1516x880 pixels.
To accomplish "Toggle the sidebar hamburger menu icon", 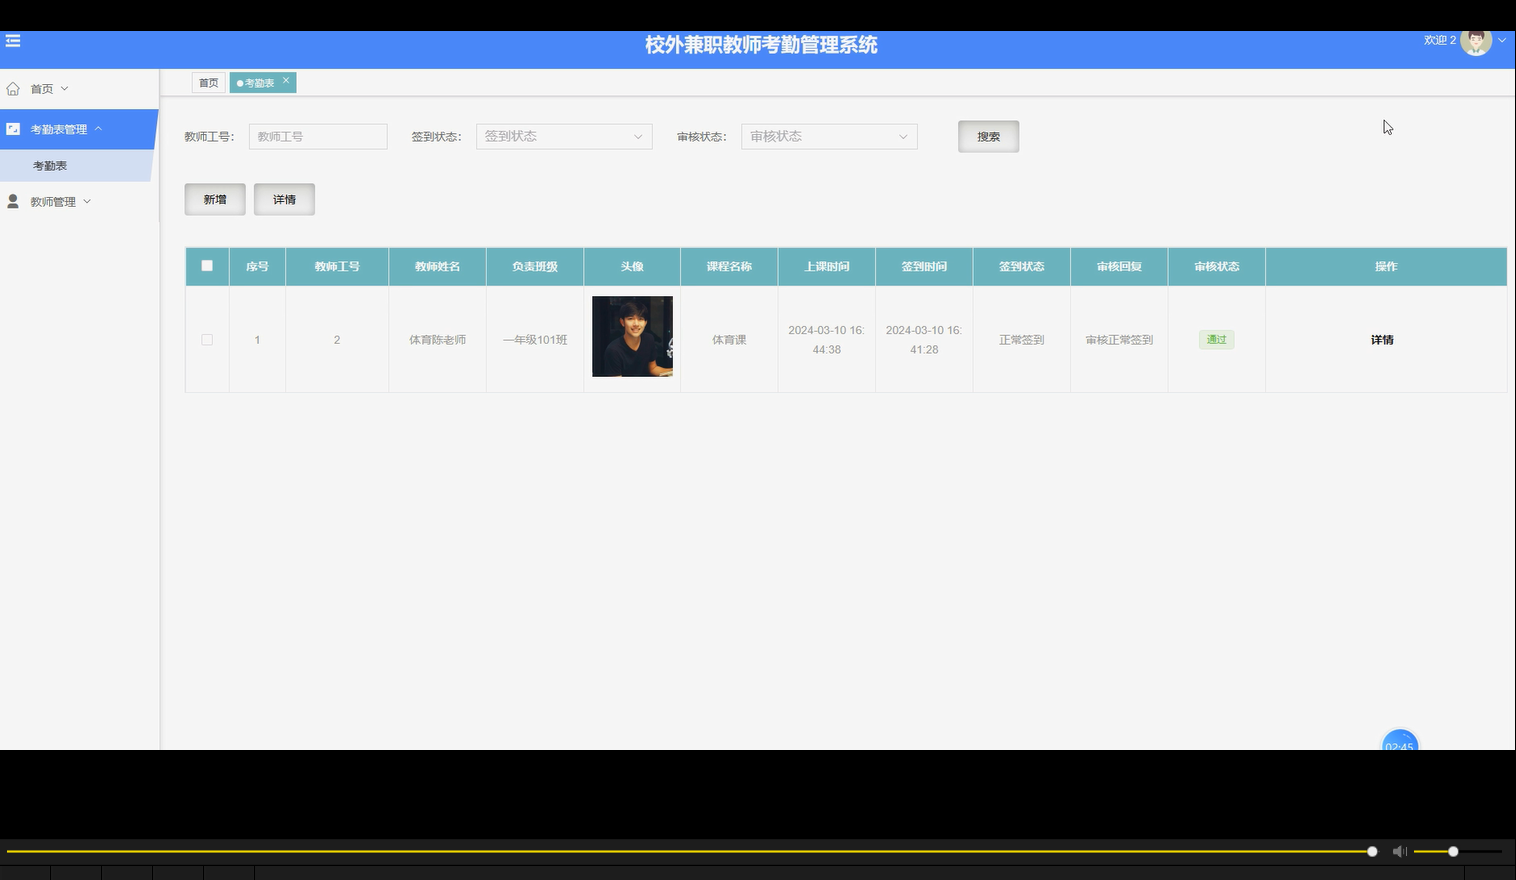I will [x=13, y=41].
